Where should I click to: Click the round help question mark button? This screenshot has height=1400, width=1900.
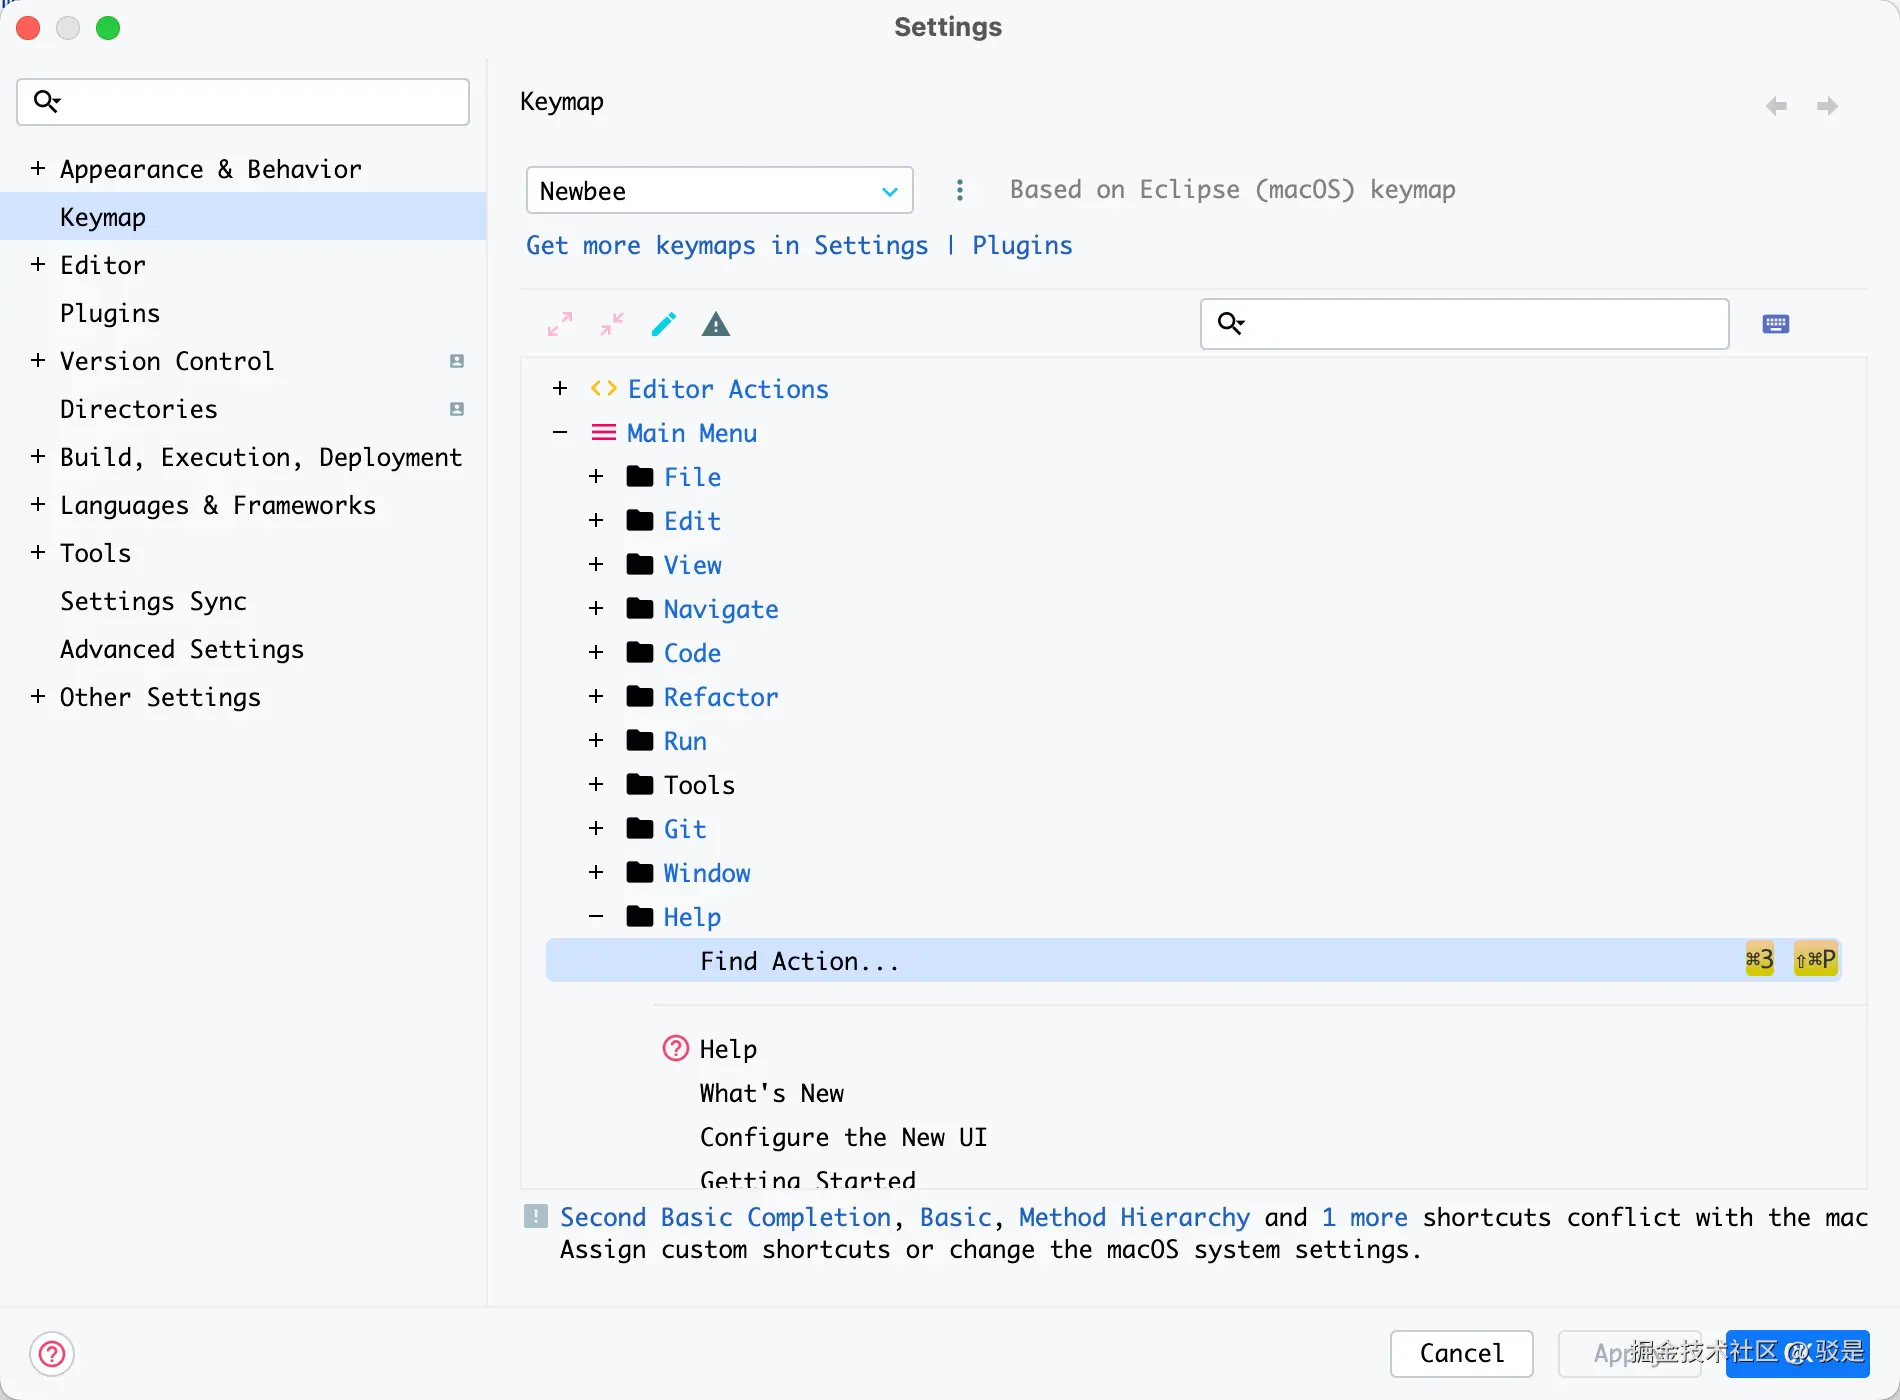[52, 1354]
